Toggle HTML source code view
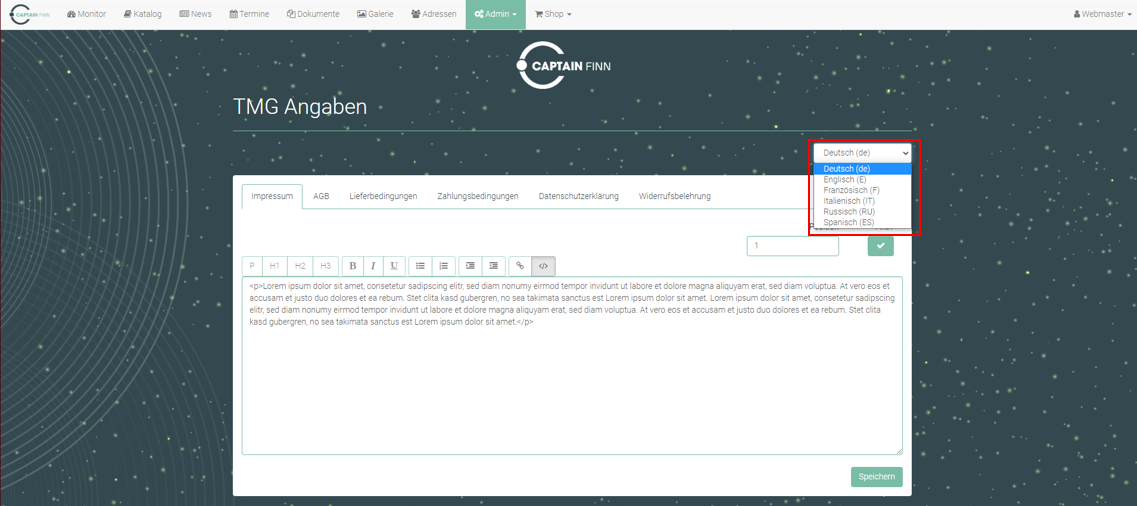Viewport: 1137px width, 506px height. pos(543,266)
